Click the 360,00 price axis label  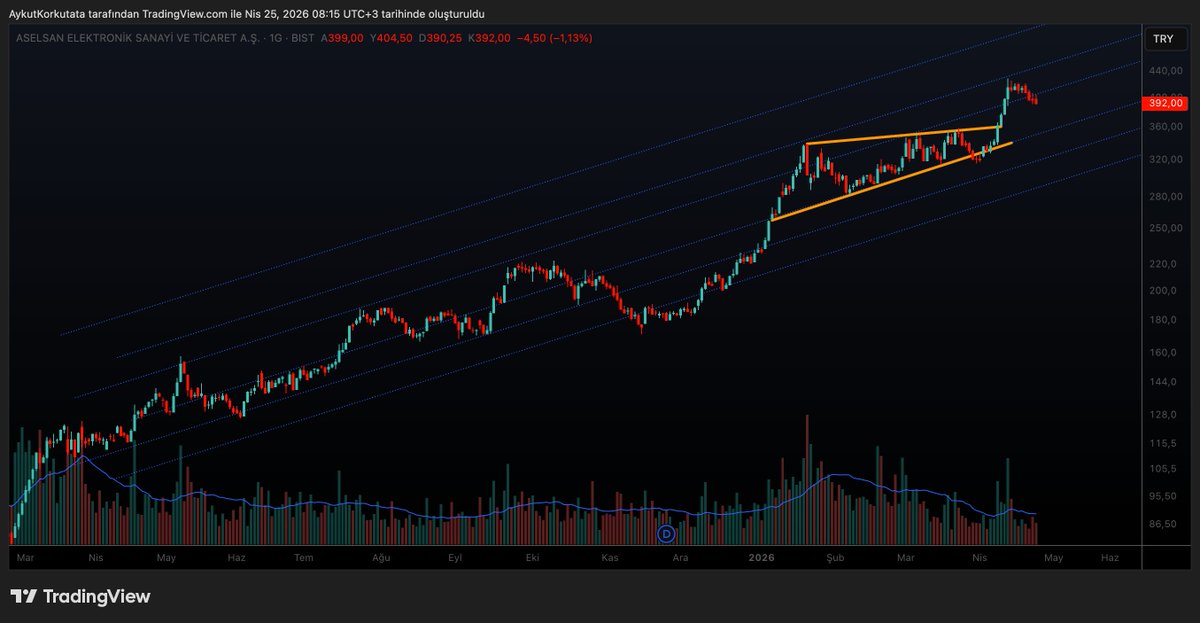[1165, 127]
